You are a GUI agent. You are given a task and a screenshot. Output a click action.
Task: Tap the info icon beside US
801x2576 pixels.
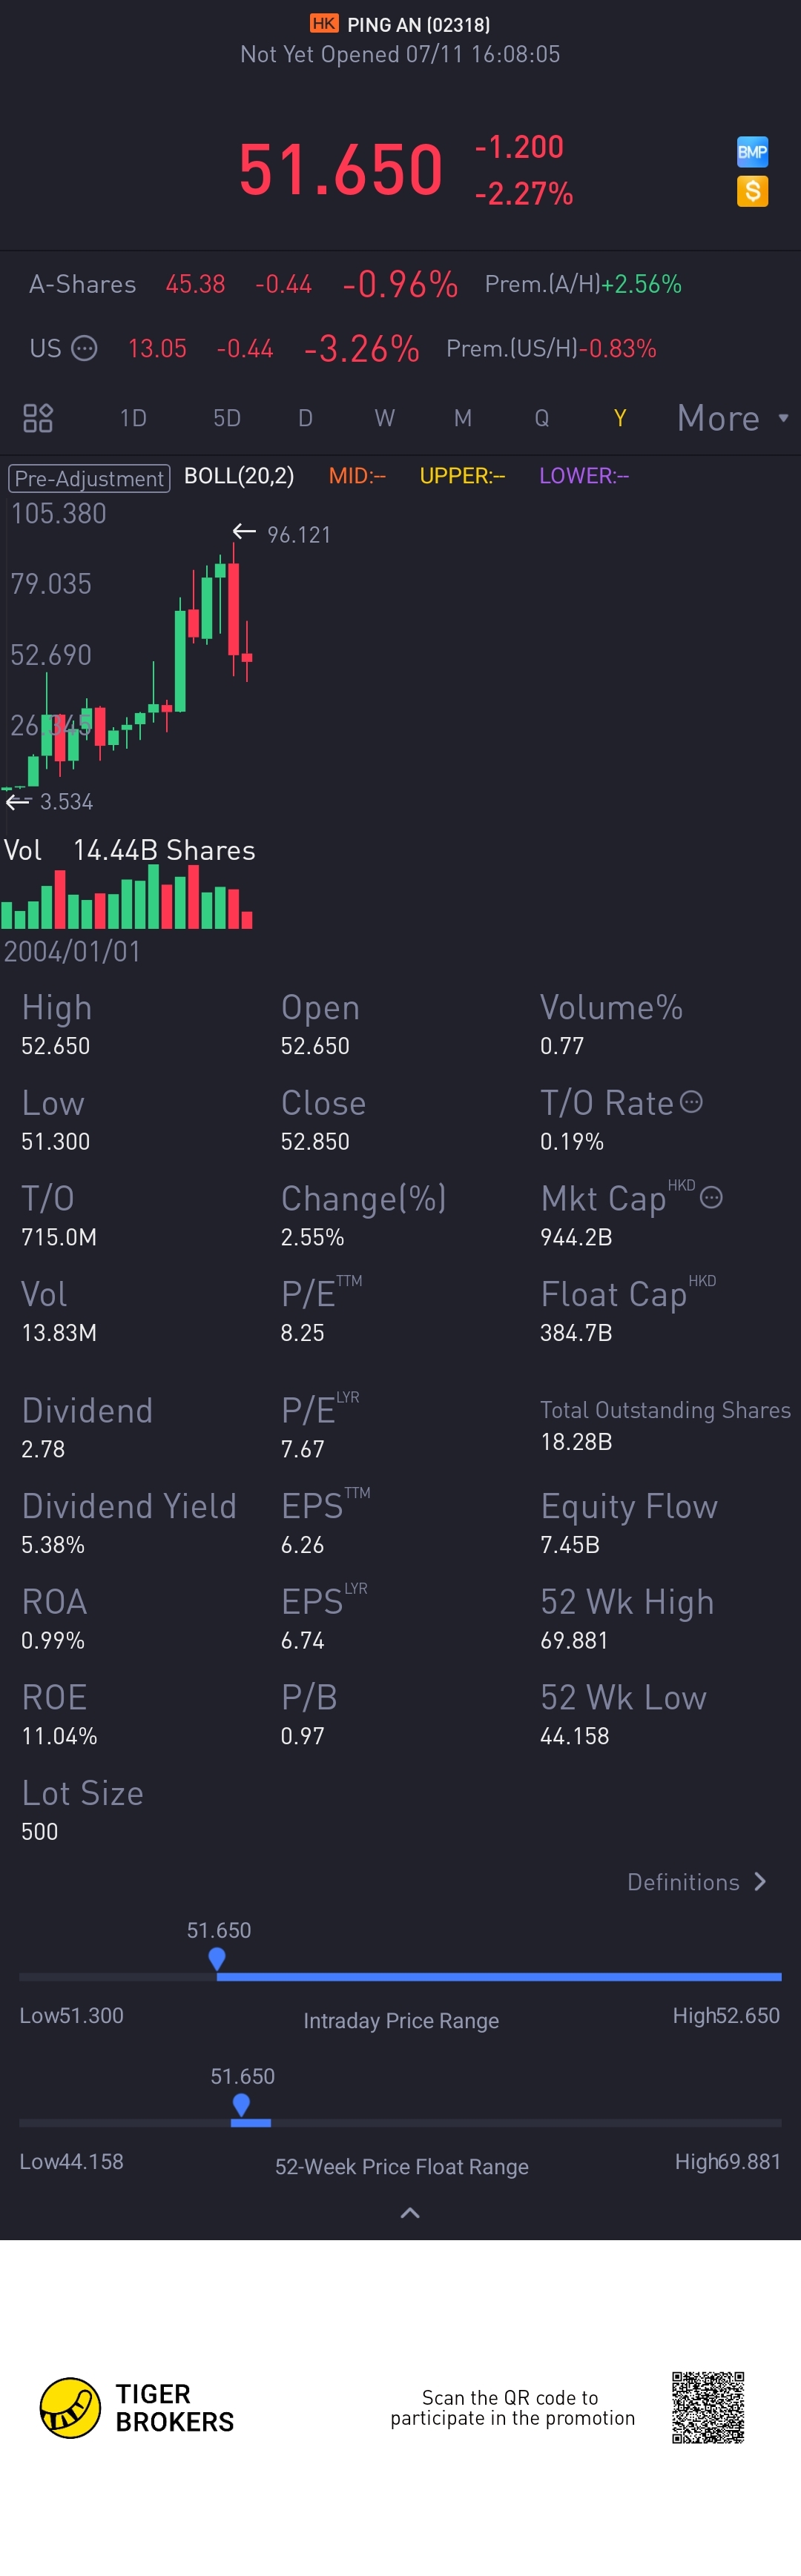[x=85, y=348]
